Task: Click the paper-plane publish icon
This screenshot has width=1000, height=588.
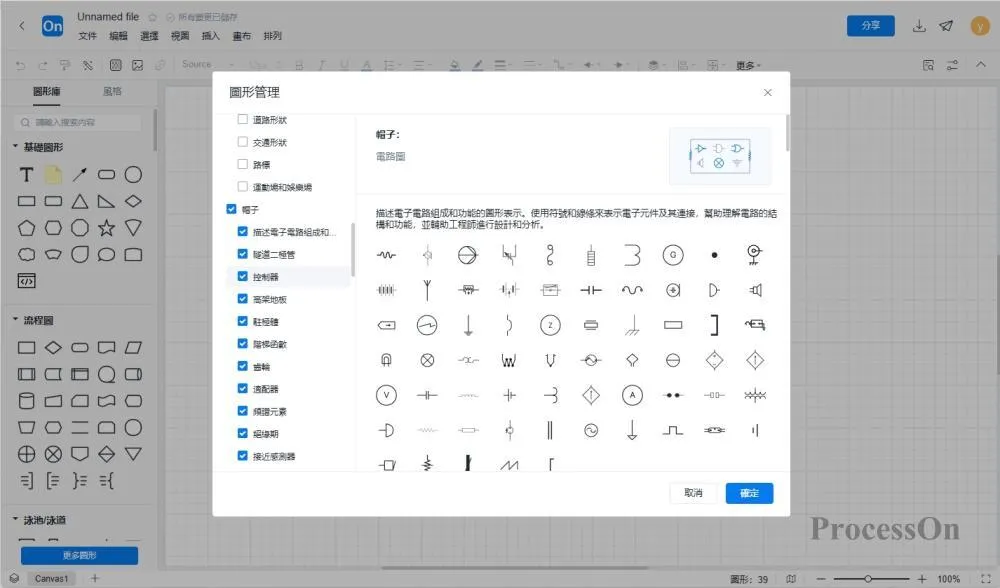Action: point(946,26)
